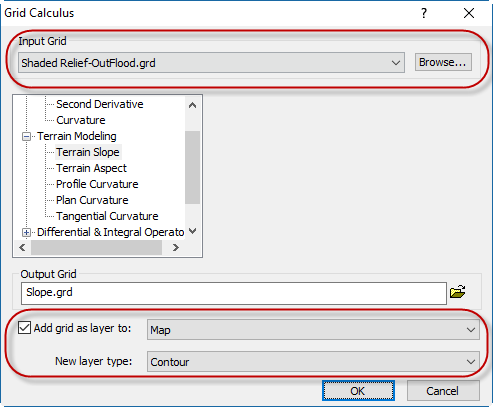Close the Grid Calculus dialog
Screen dimensions: 493x407
pos(469,13)
